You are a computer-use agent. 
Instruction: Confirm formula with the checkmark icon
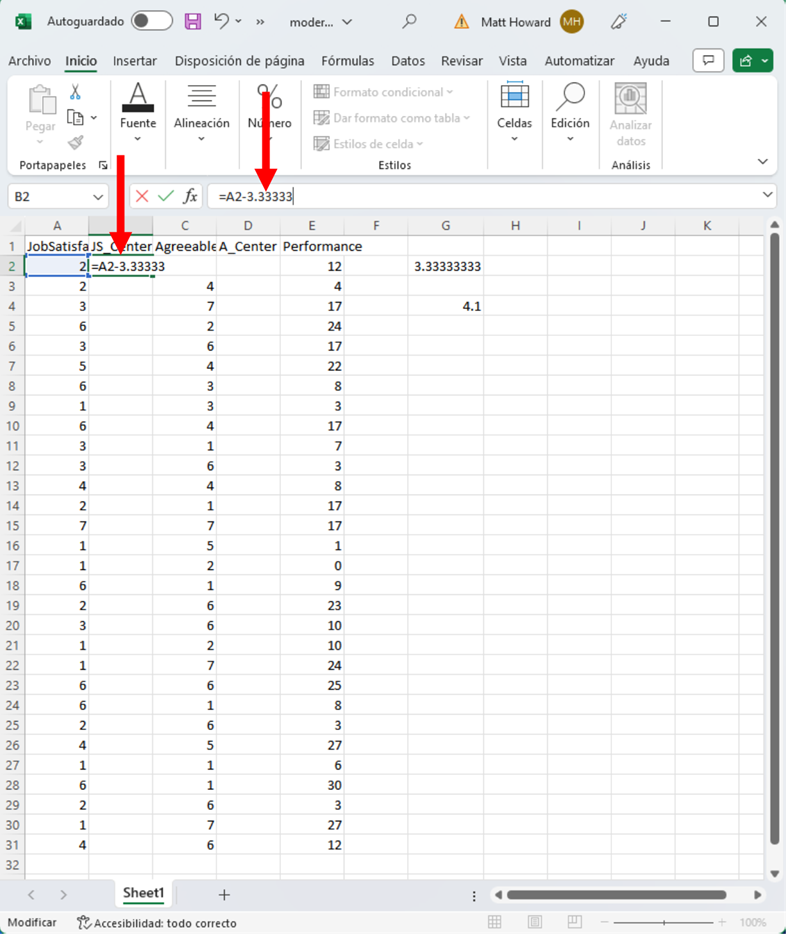(x=166, y=197)
